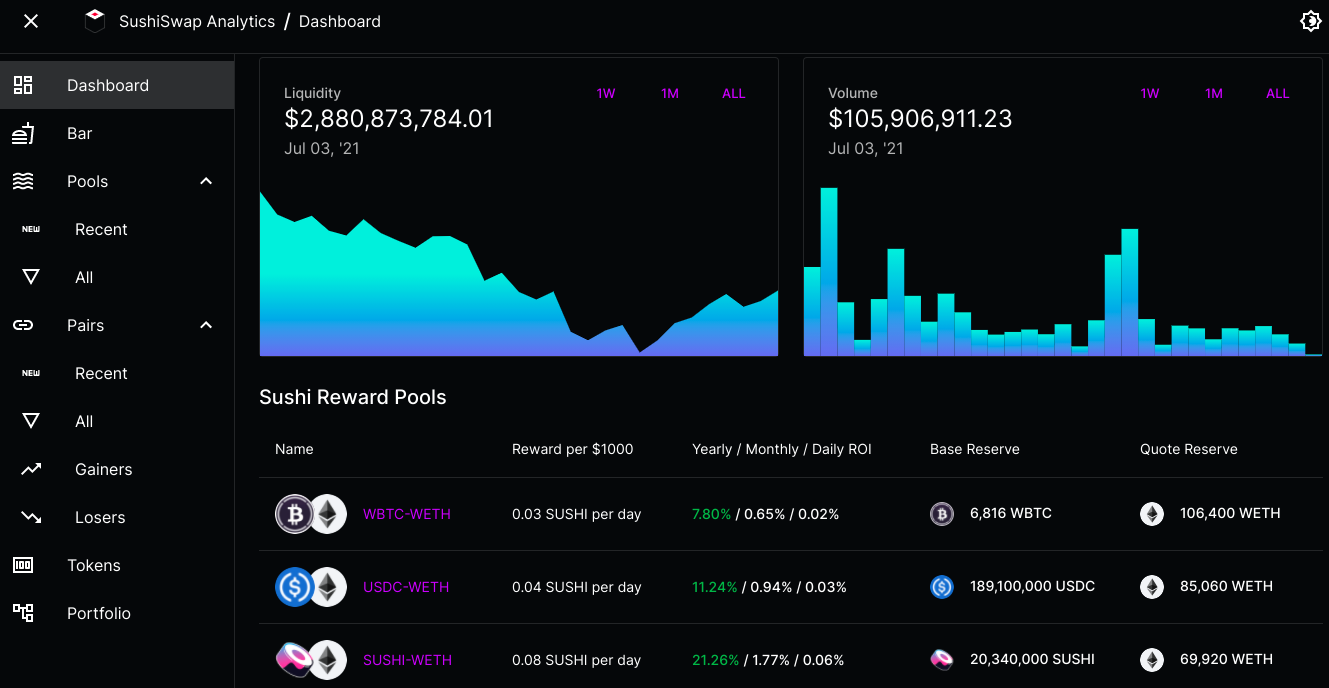Viewport: 1329px width, 688px height.
Task: Open Dashboard via its grid icon
Action: (23, 85)
